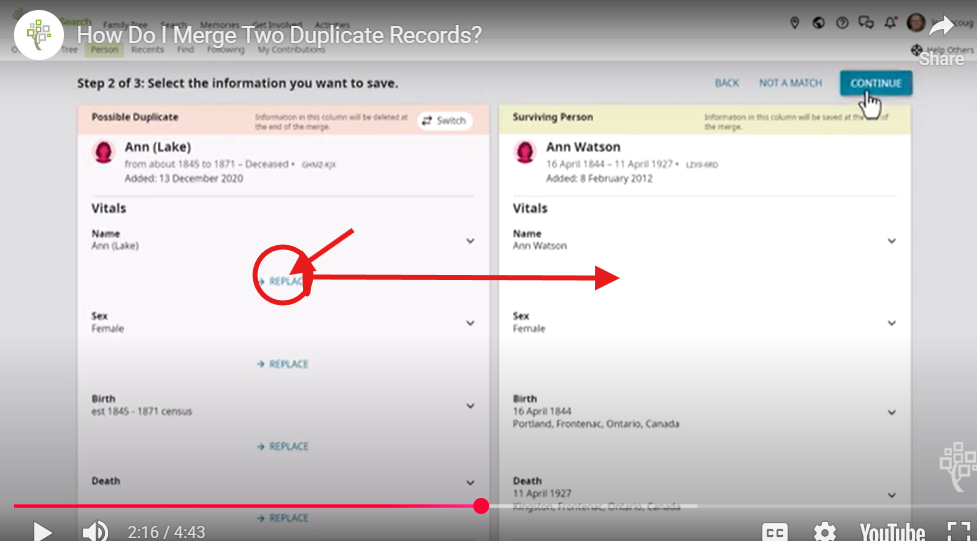This screenshot has width=977, height=541.
Task: Click the Added: 8 February 2012 text
Action: click(599, 178)
